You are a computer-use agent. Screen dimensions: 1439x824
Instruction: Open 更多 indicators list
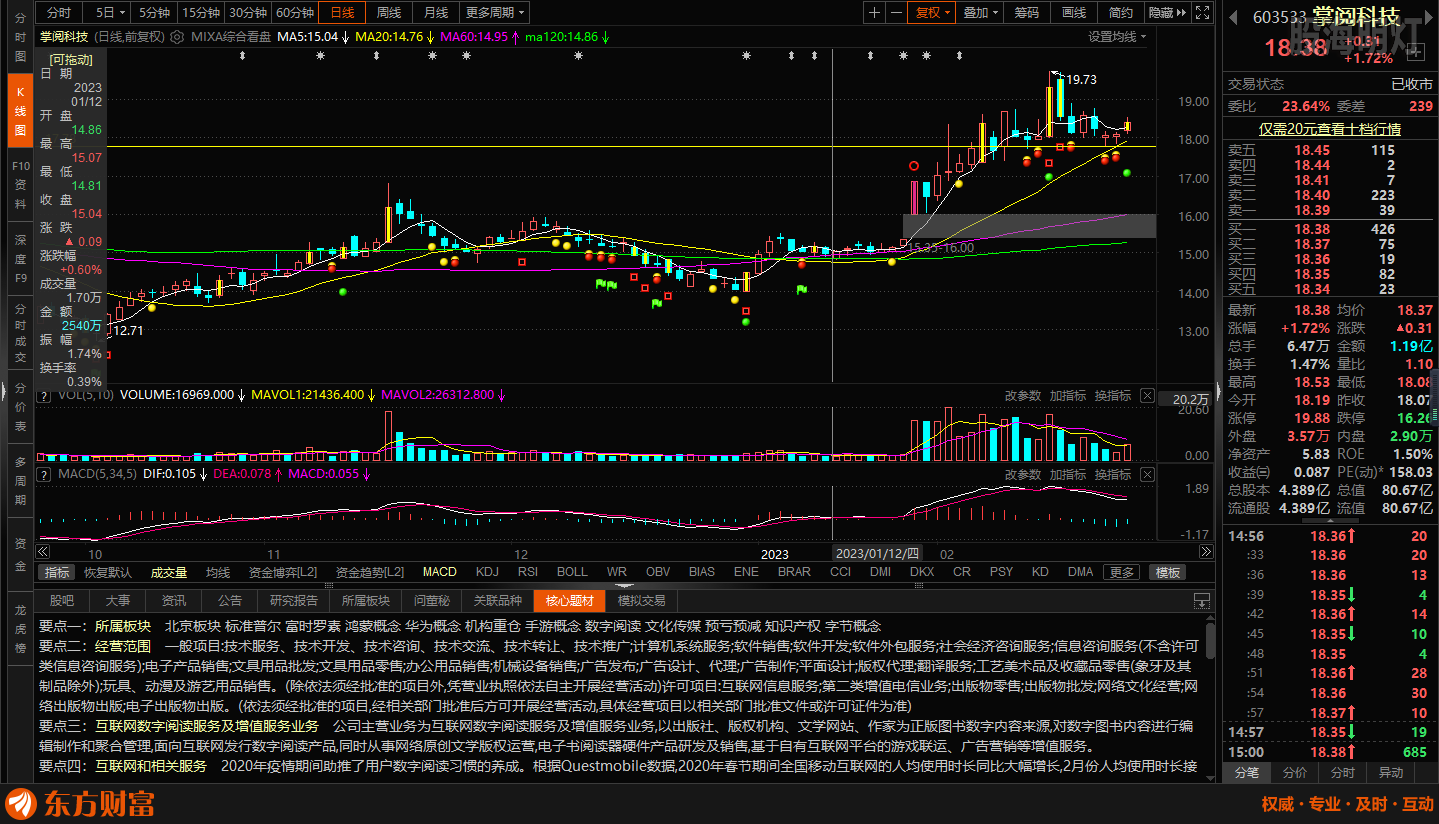1122,572
